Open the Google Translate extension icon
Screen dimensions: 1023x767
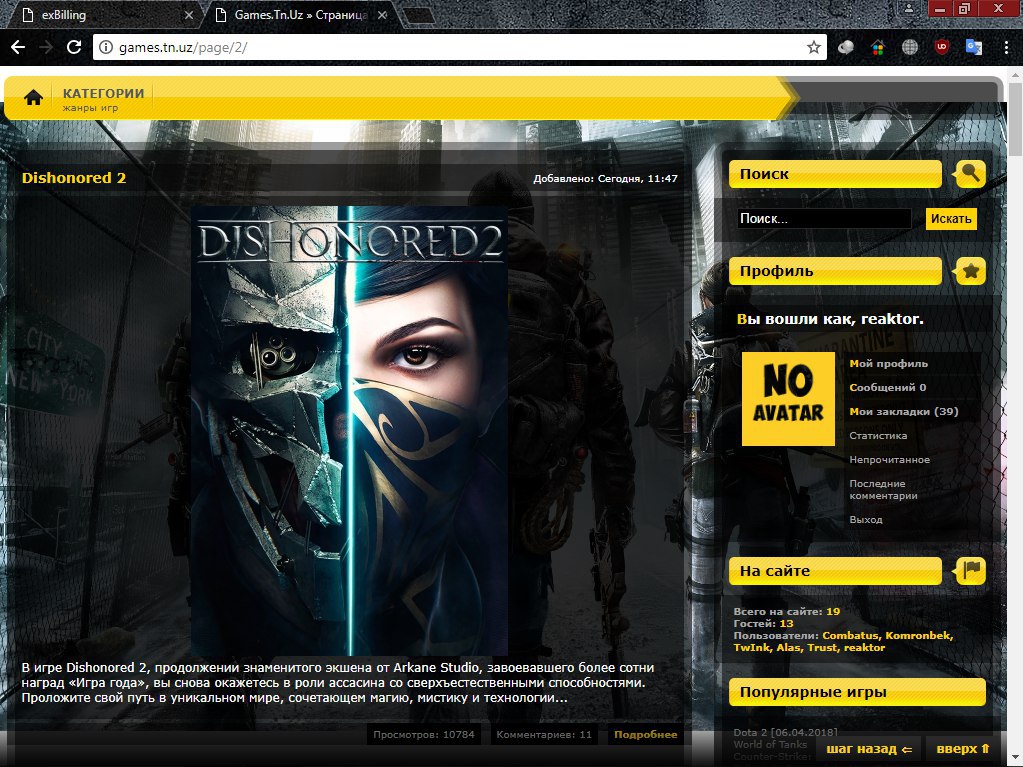coord(973,47)
